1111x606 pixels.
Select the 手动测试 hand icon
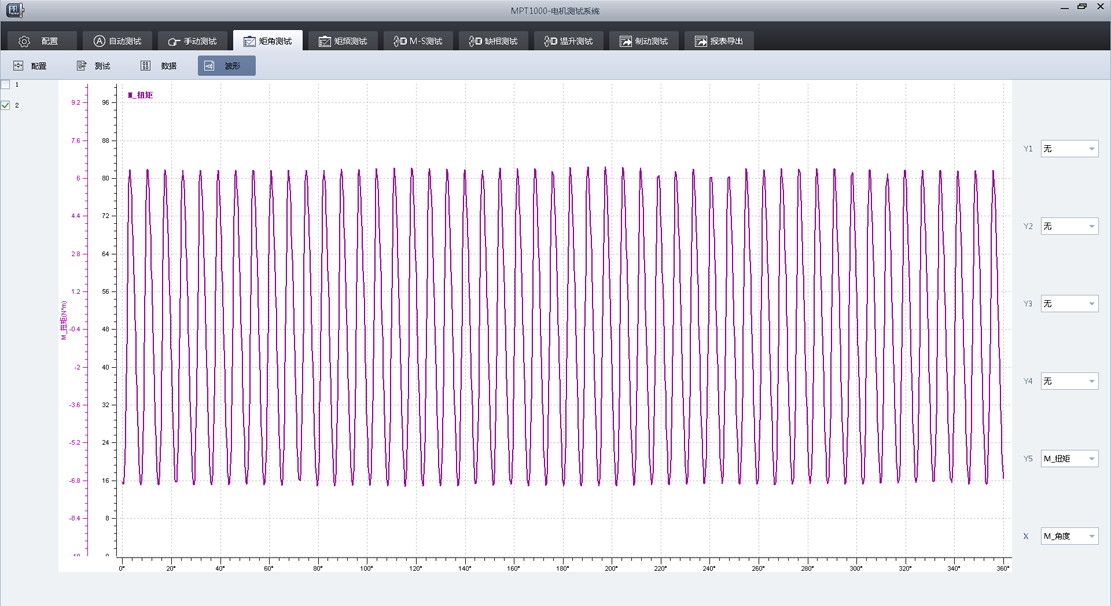pos(174,42)
